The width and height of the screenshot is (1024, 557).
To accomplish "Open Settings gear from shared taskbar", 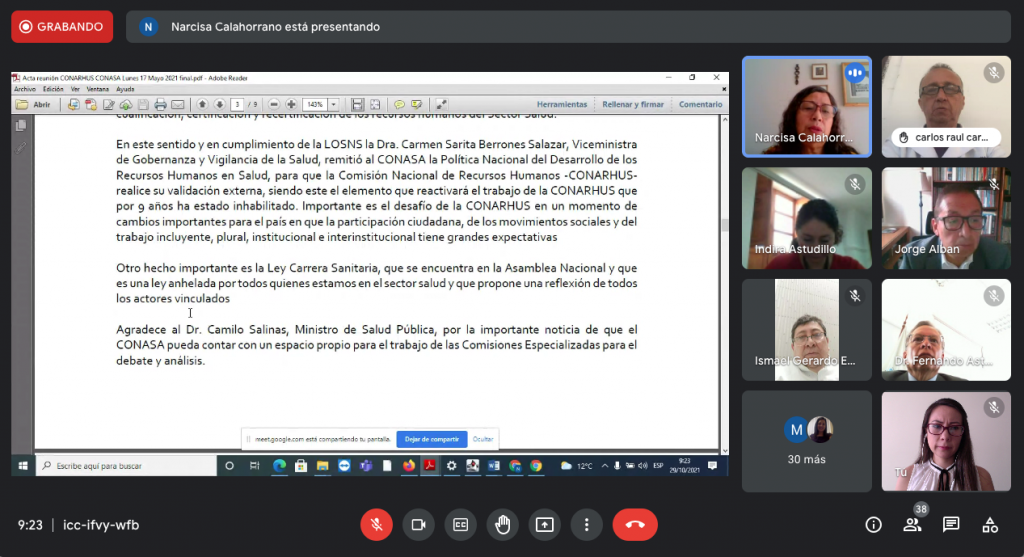I will [451, 466].
